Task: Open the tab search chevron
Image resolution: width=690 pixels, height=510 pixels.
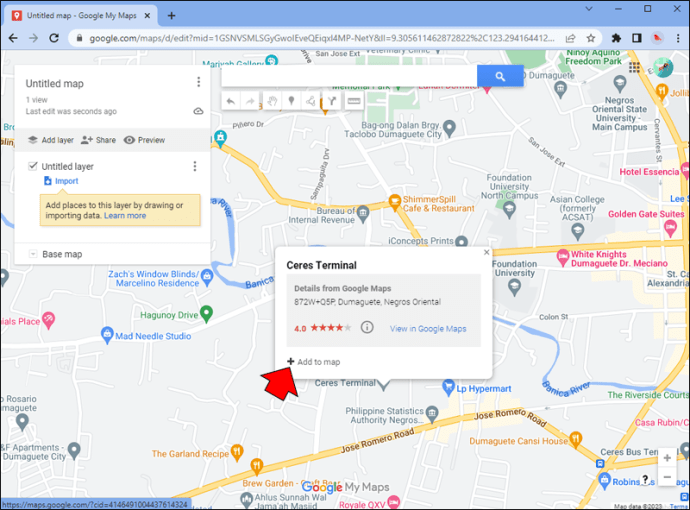Action: (x=588, y=8)
